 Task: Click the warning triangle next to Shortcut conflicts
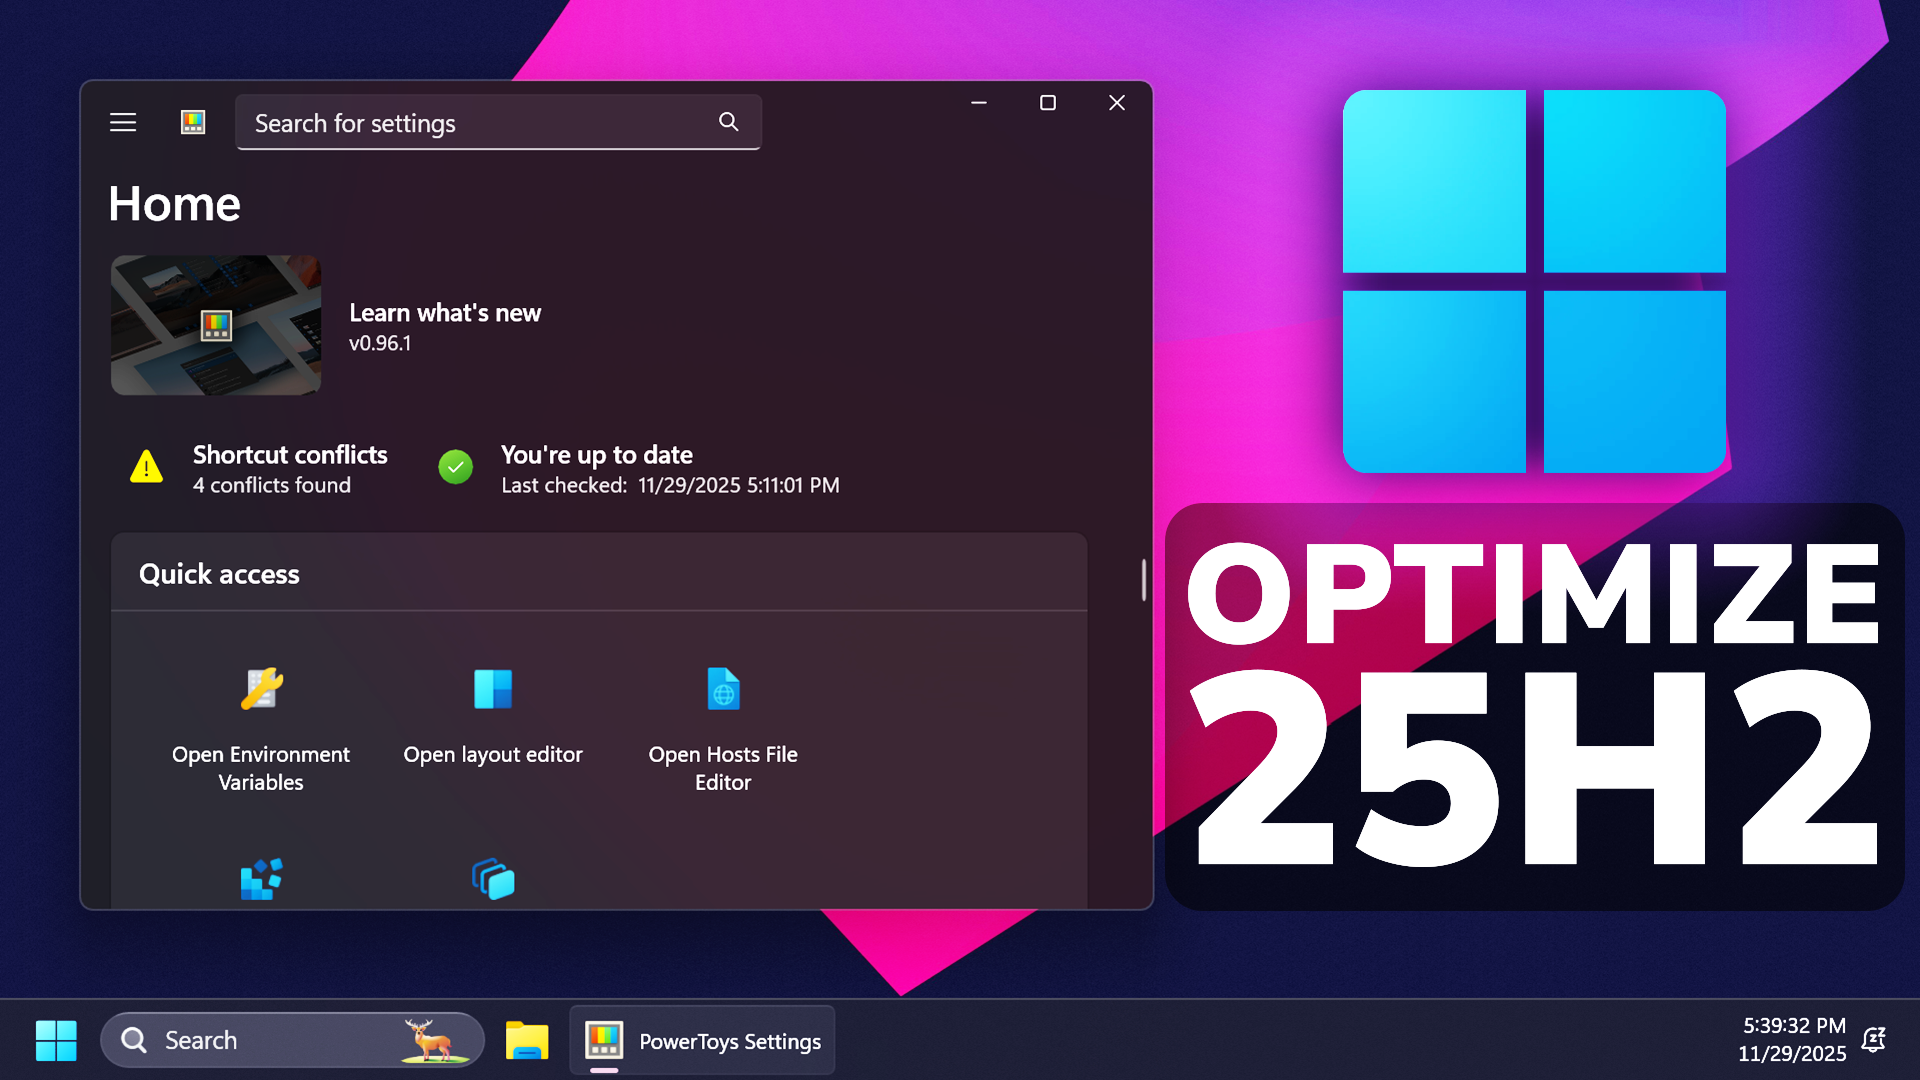[x=146, y=466]
